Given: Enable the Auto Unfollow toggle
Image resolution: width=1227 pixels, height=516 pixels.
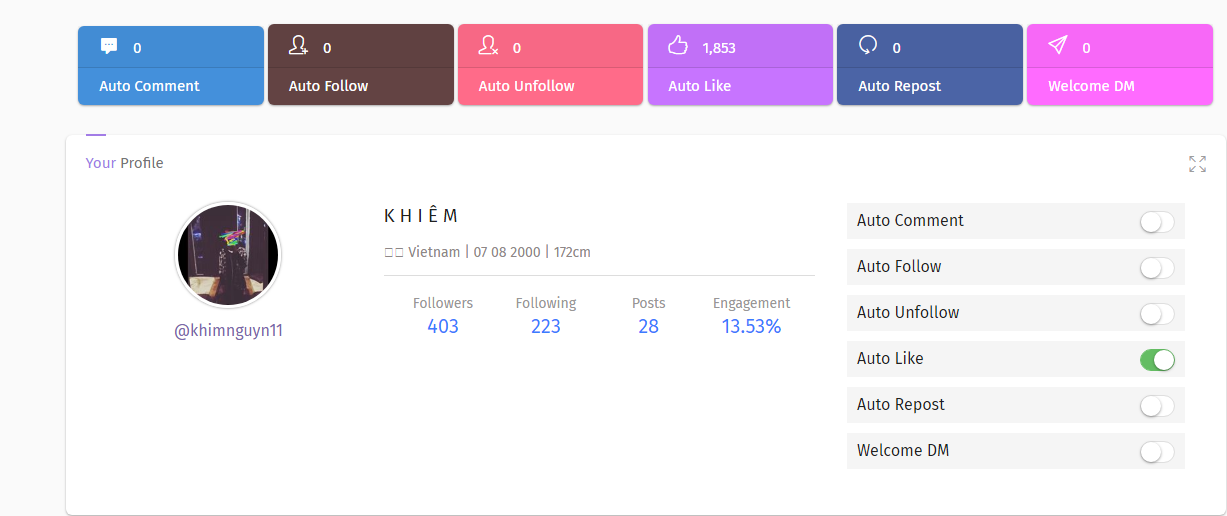Looking at the screenshot, I should [1157, 314].
